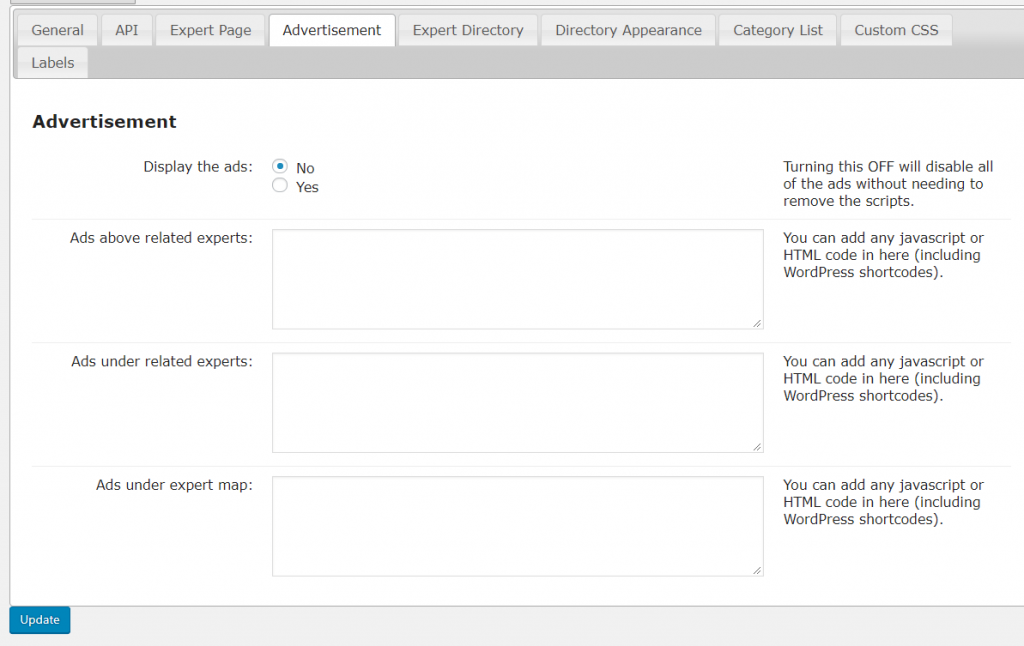Select 'No' for Display the ads
Image resolution: width=1024 pixels, height=646 pixels.
[280, 167]
